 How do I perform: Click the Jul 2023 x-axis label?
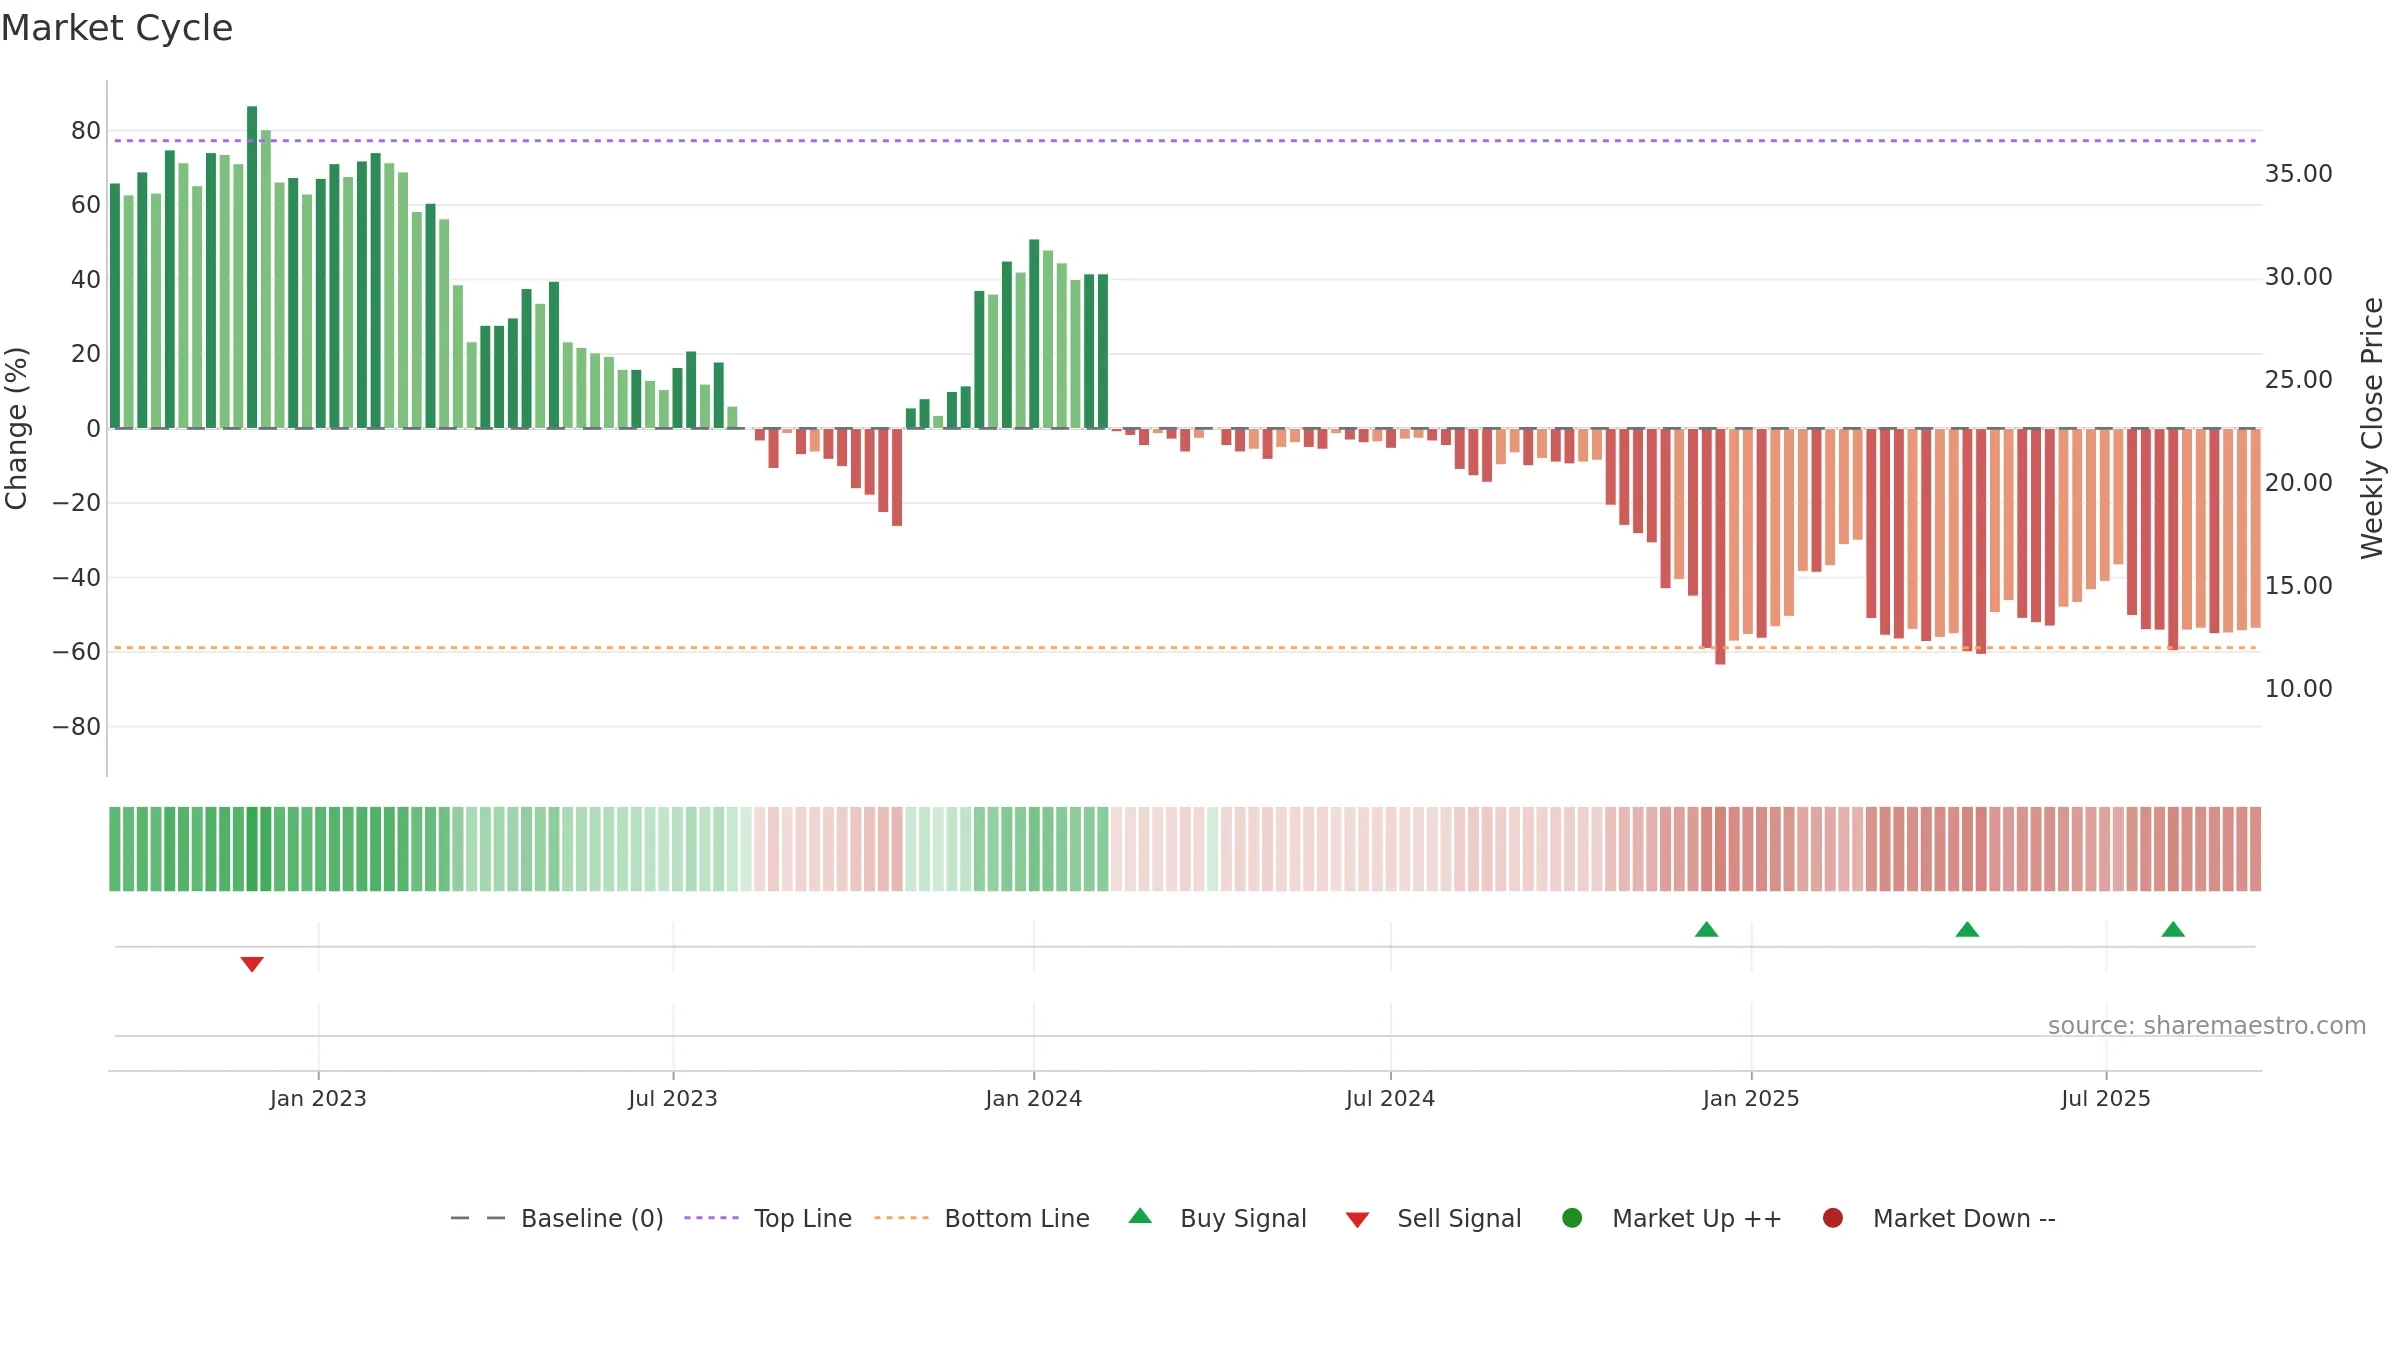click(673, 1099)
